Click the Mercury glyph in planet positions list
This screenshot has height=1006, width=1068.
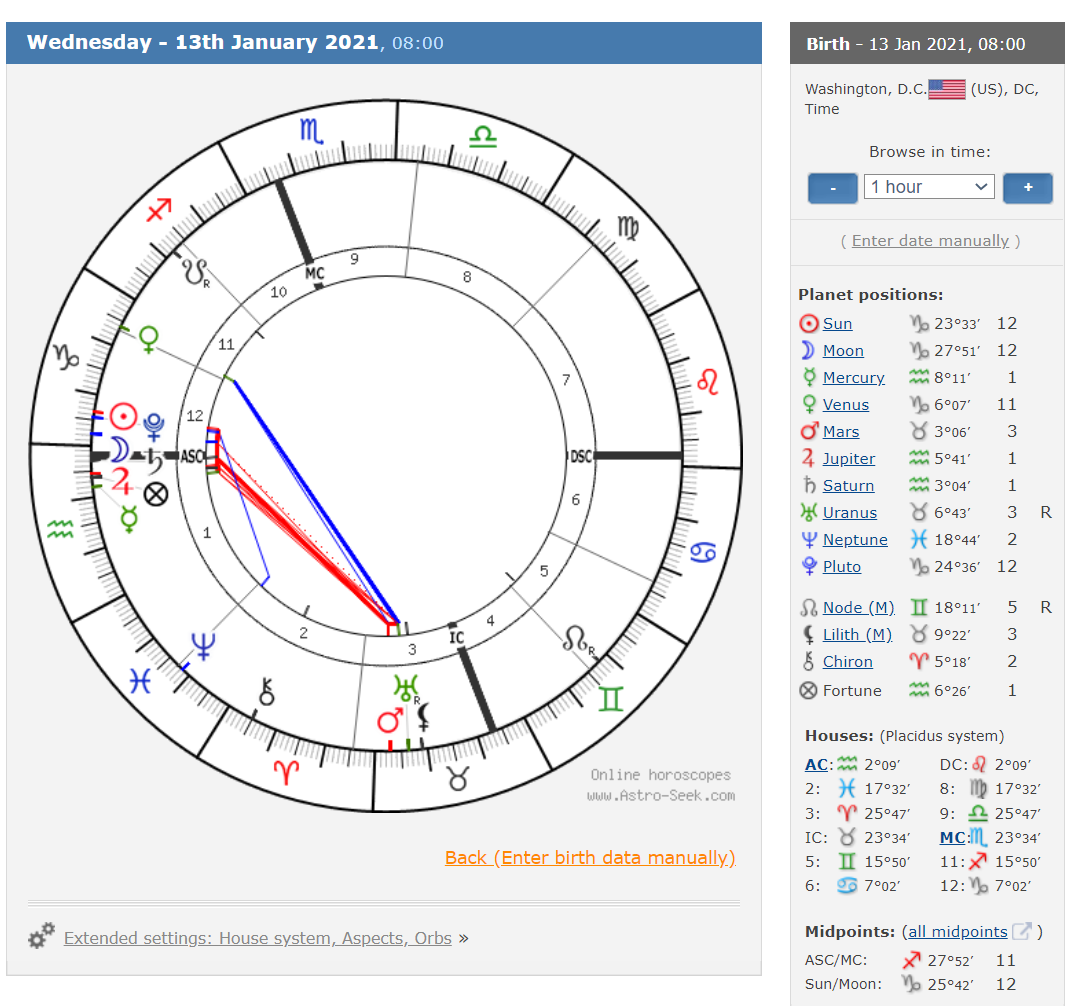pyautogui.click(x=809, y=377)
